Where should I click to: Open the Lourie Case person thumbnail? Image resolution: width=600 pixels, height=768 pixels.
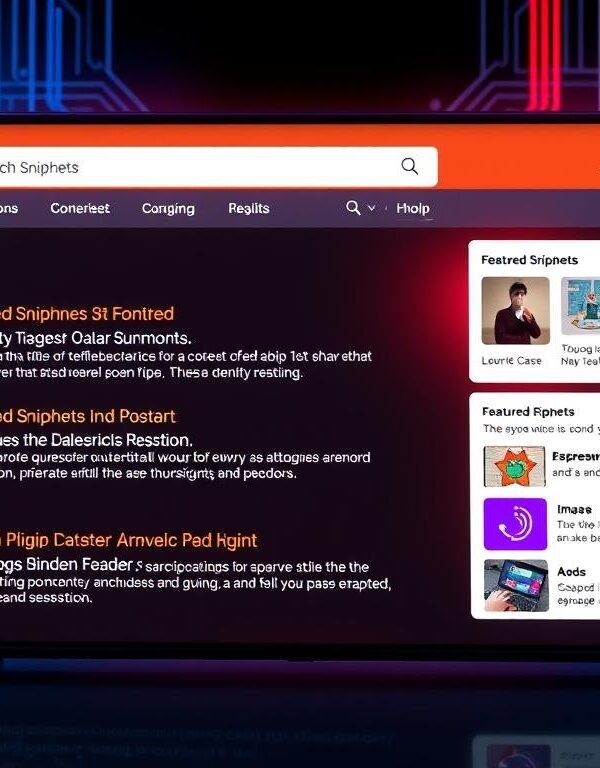(515, 311)
